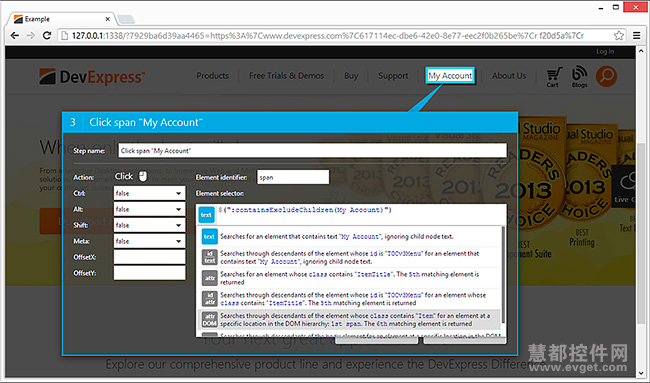Open the shopping Cart icon
This screenshot has width=650, height=383.
(x=554, y=77)
